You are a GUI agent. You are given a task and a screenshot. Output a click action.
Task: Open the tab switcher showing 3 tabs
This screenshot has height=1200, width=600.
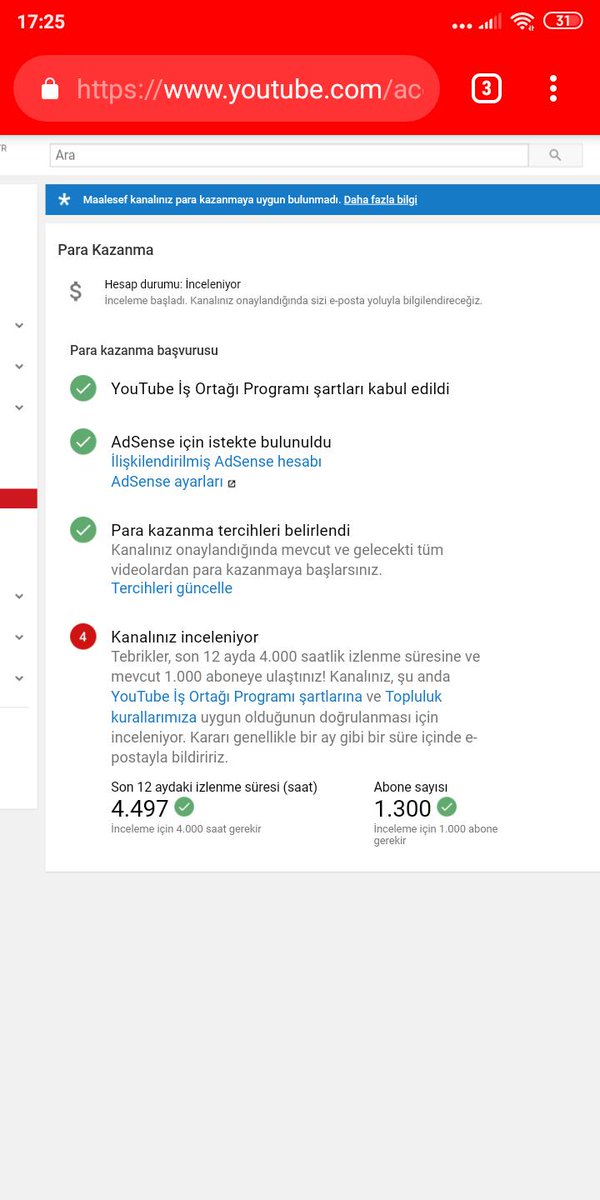pyautogui.click(x=486, y=89)
